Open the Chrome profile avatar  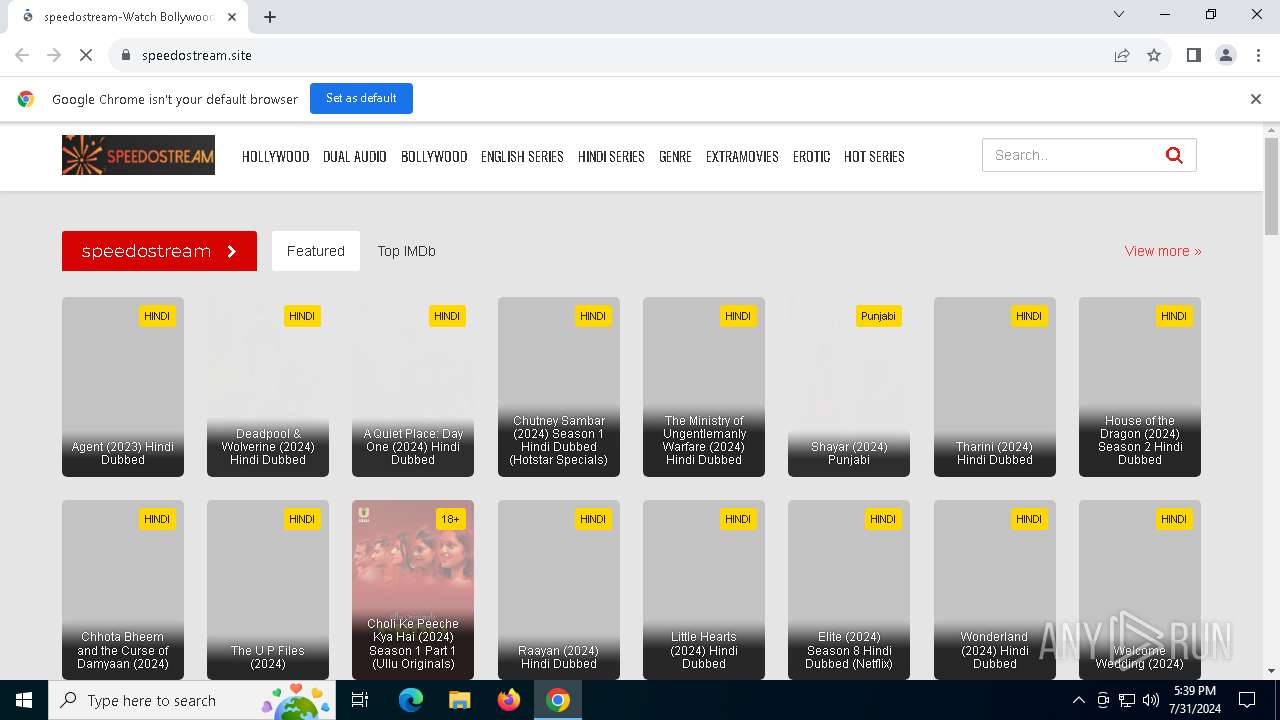click(x=1225, y=55)
